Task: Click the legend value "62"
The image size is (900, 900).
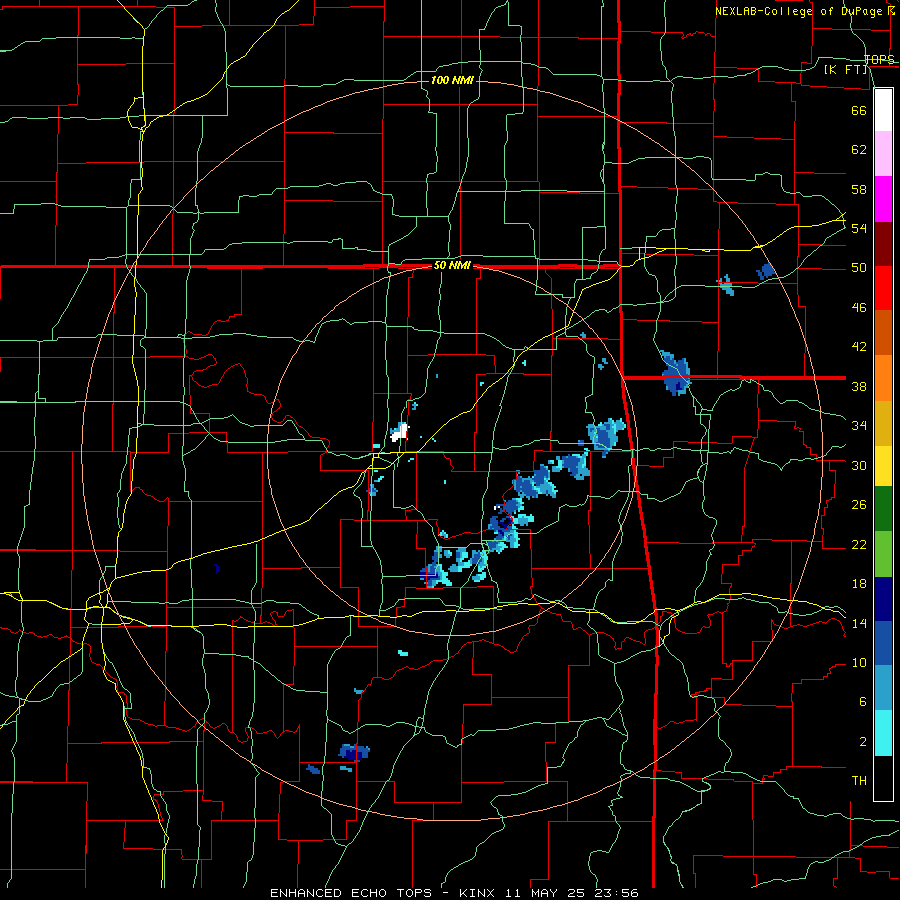Action: tap(859, 150)
